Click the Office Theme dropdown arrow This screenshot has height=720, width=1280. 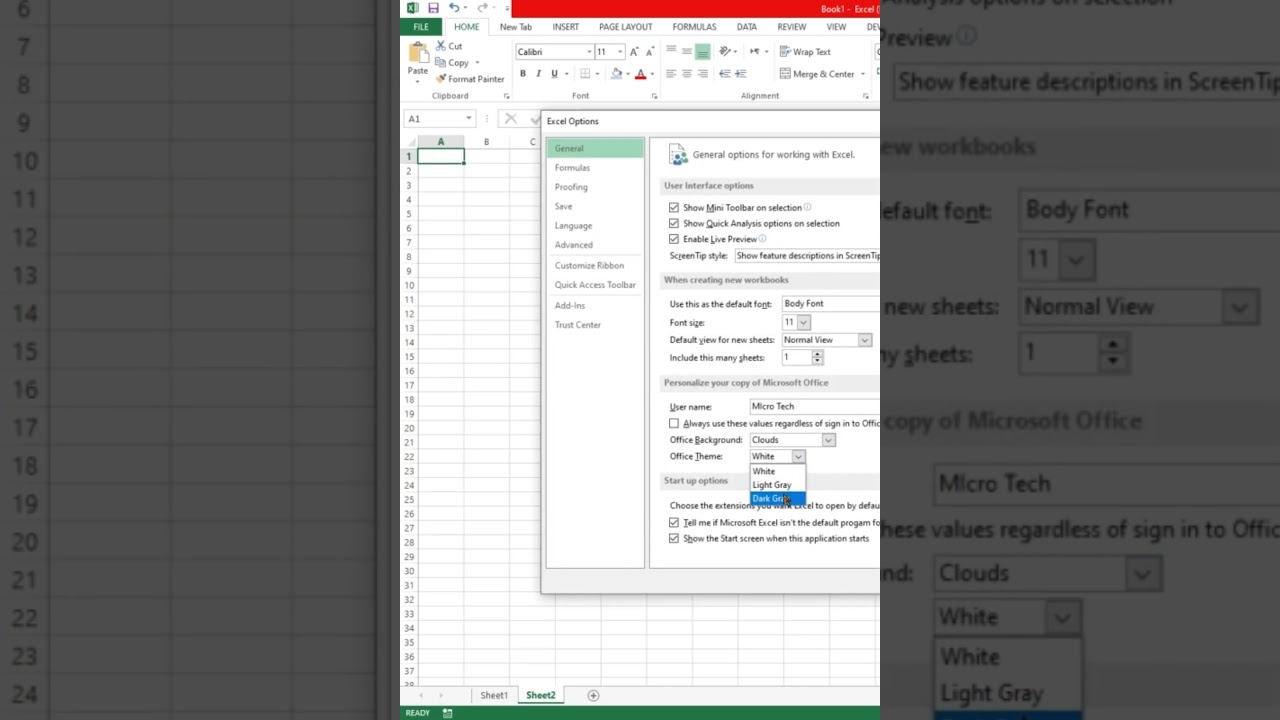click(798, 456)
